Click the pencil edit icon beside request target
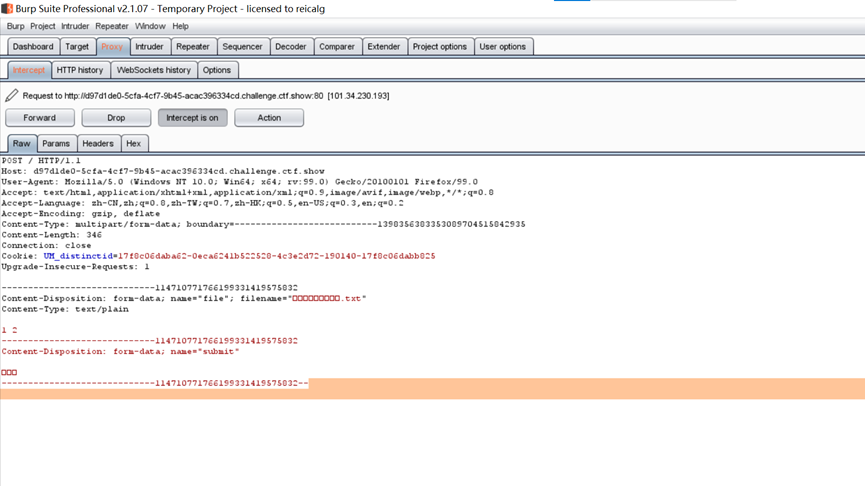The height and width of the screenshot is (486, 865). (12, 95)
